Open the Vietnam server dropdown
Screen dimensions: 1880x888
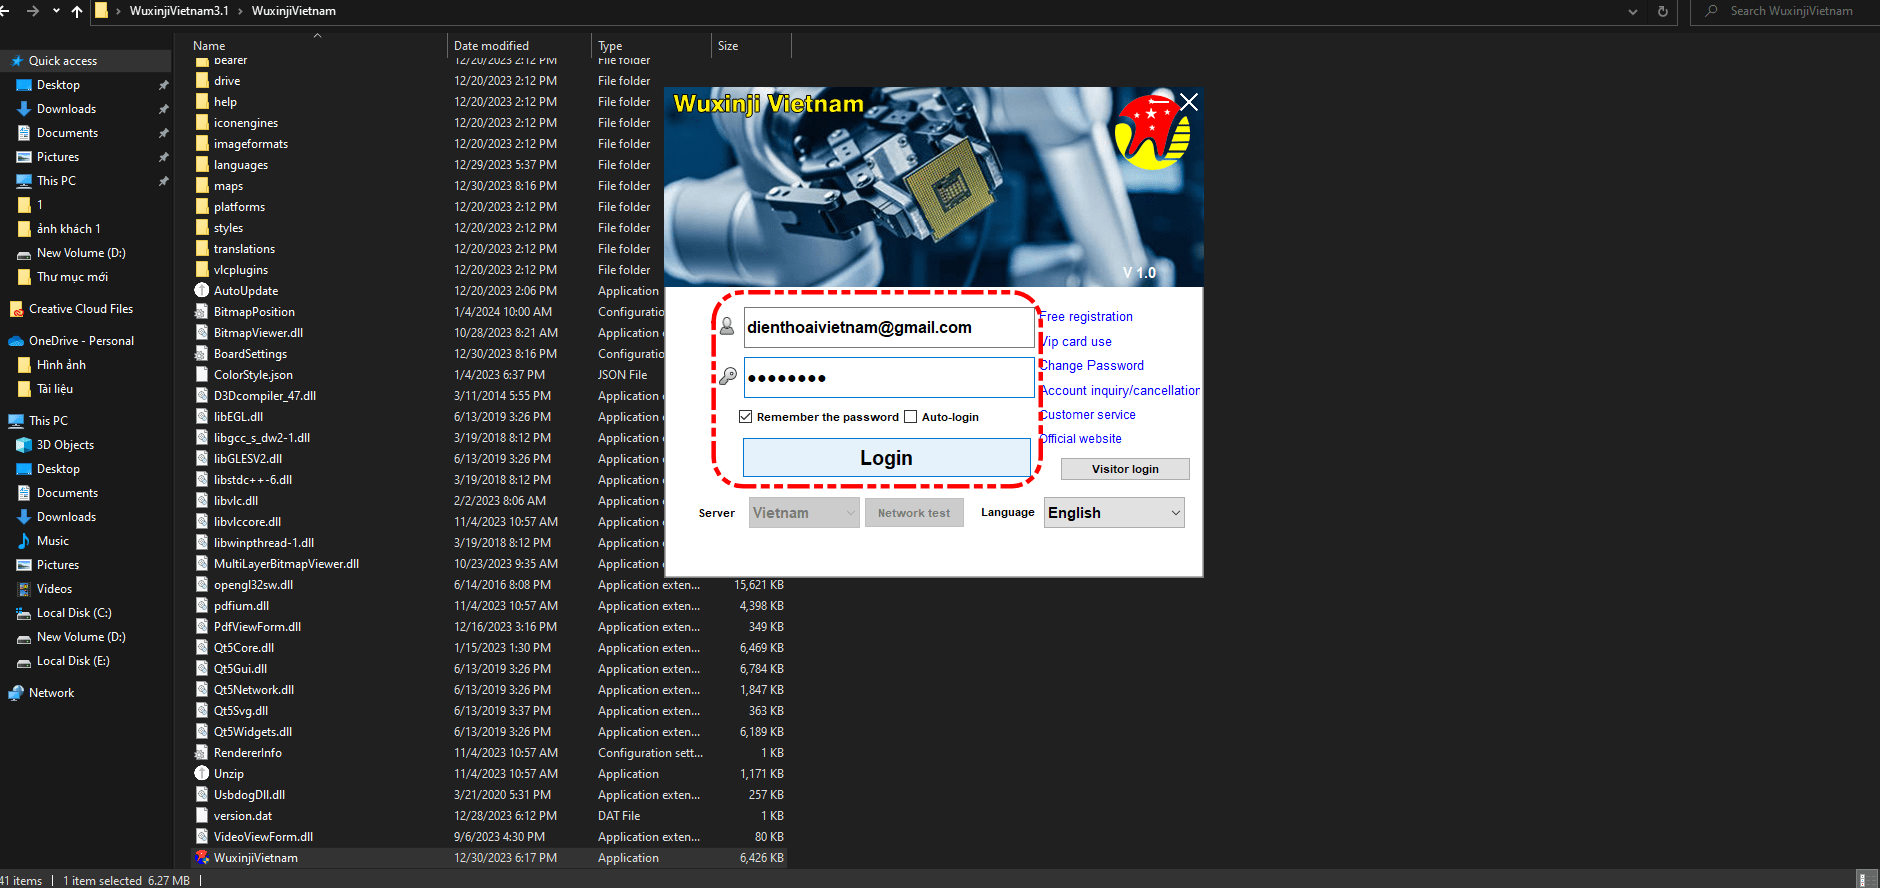804,513
